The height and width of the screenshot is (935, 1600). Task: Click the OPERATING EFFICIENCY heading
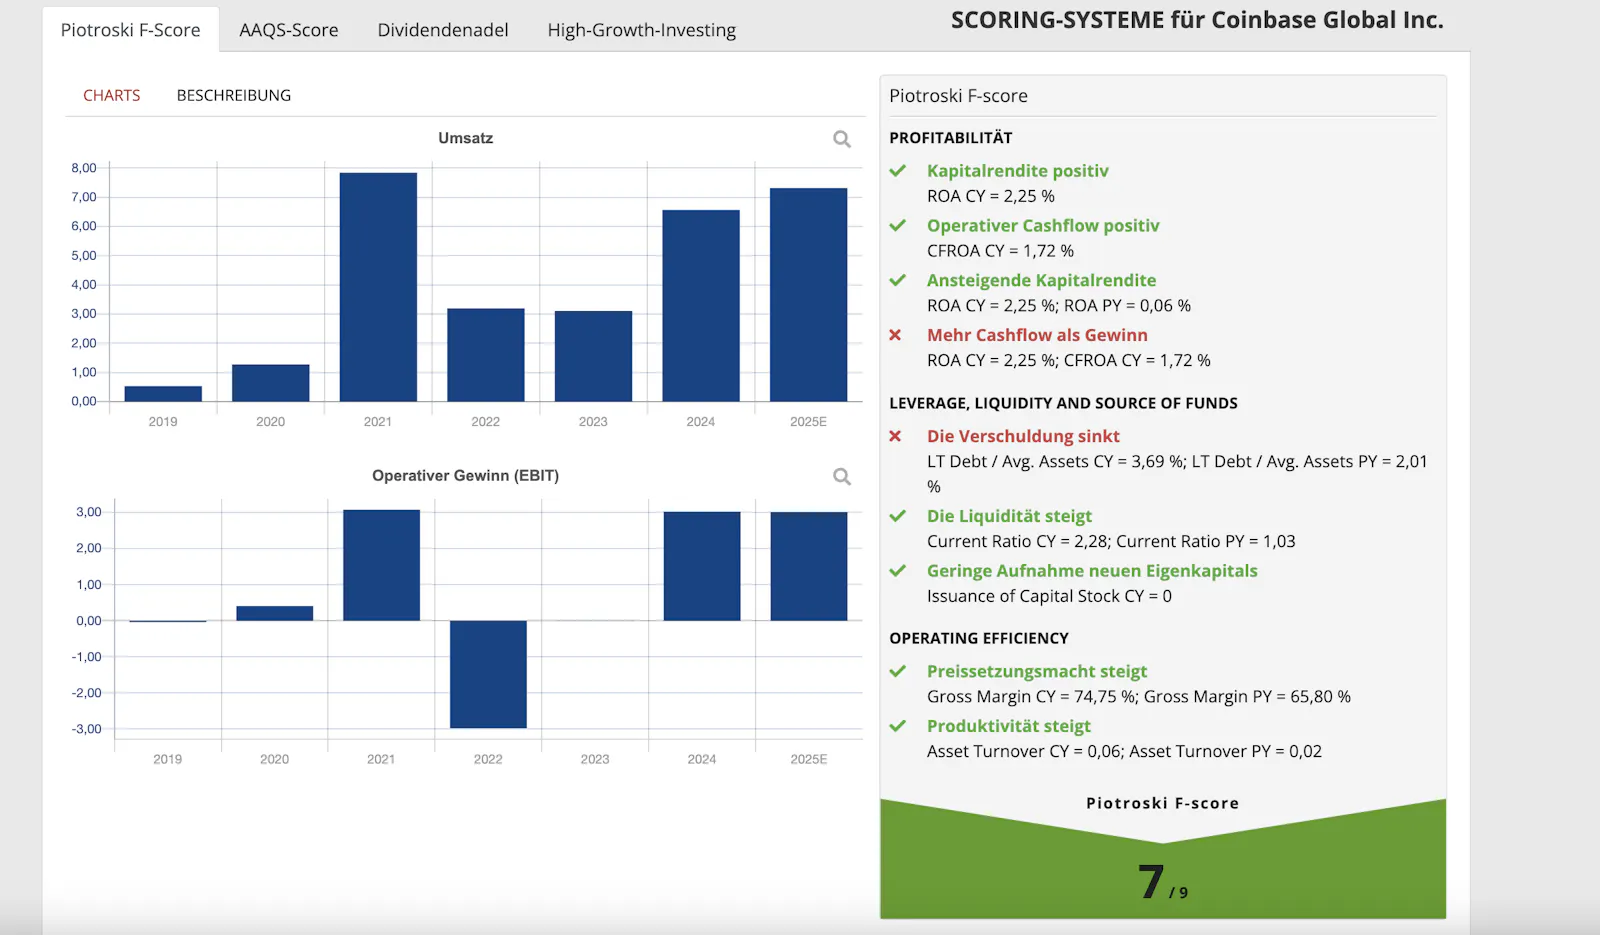tap(979, 638)
